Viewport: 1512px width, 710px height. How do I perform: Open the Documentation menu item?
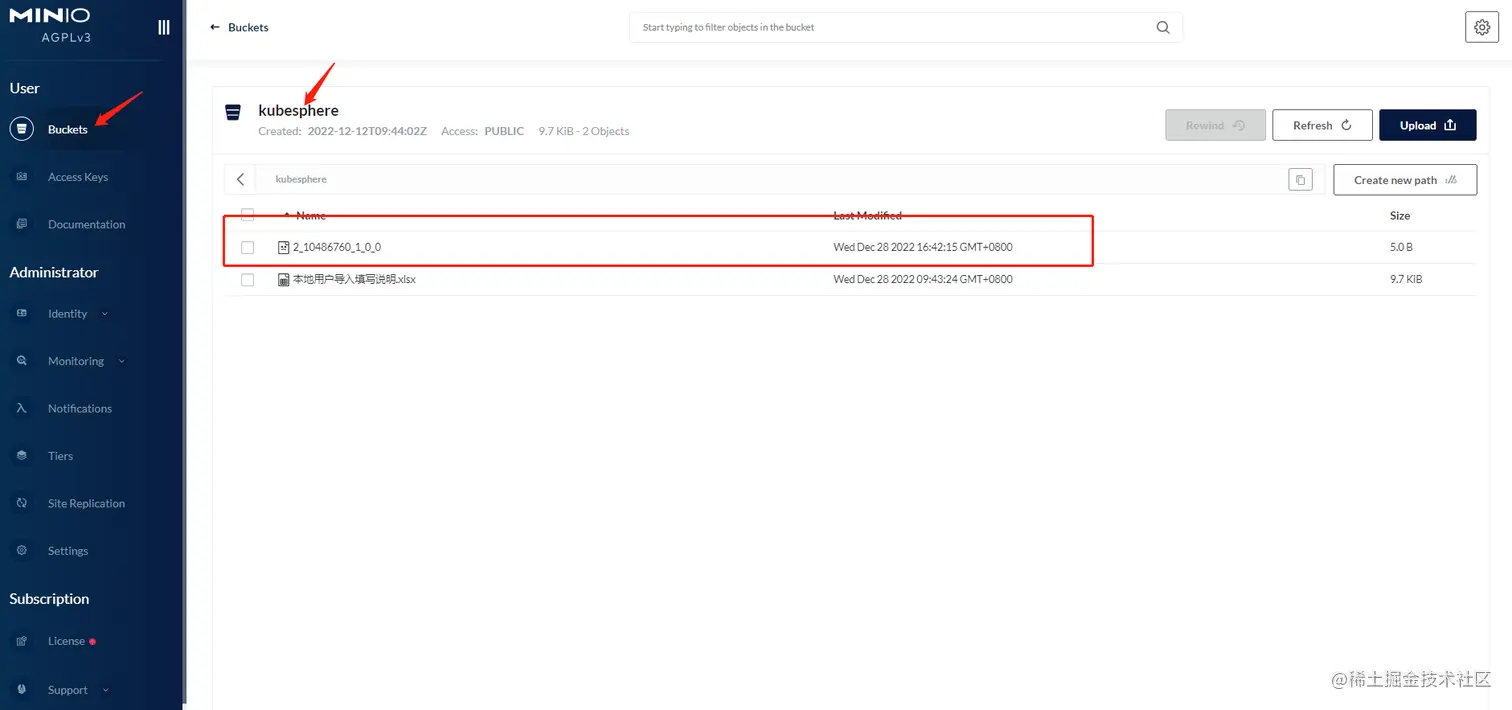coord(87,224)
